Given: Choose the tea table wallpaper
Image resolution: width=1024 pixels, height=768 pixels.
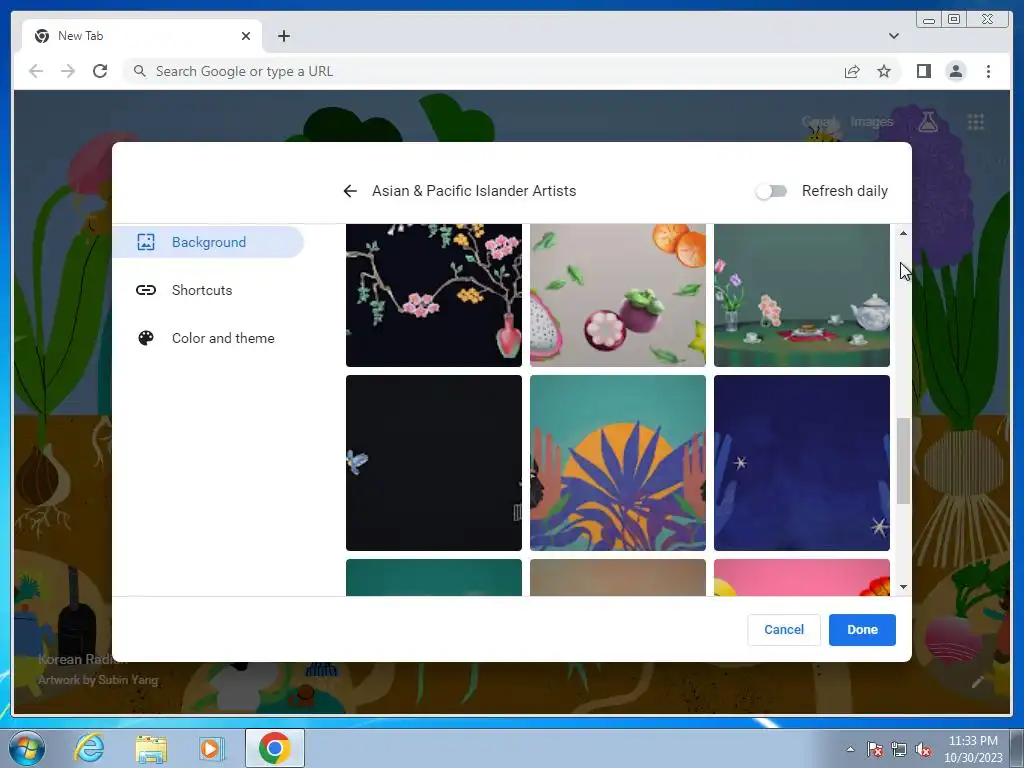Looking at the screenshot, I should (801, 295).
